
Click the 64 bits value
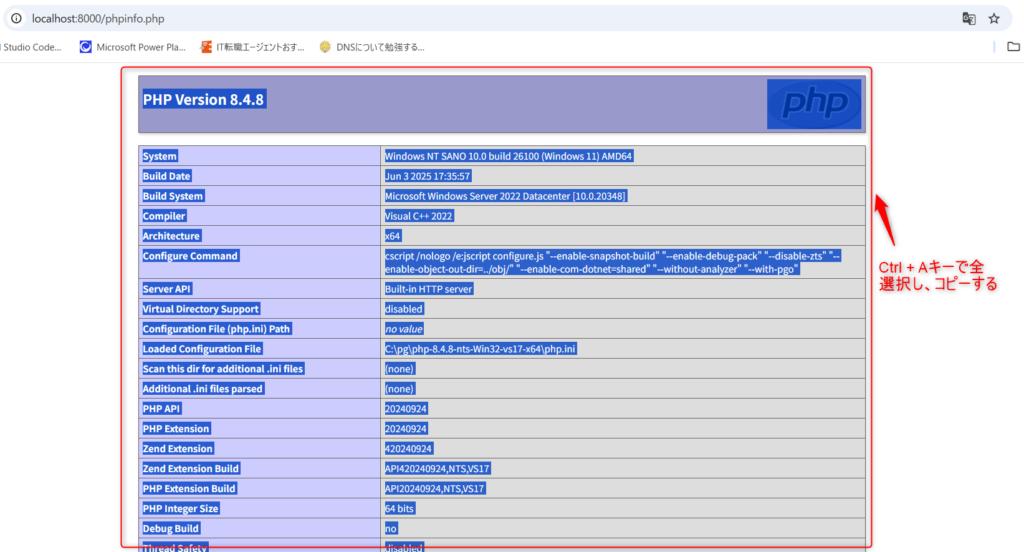399,508
